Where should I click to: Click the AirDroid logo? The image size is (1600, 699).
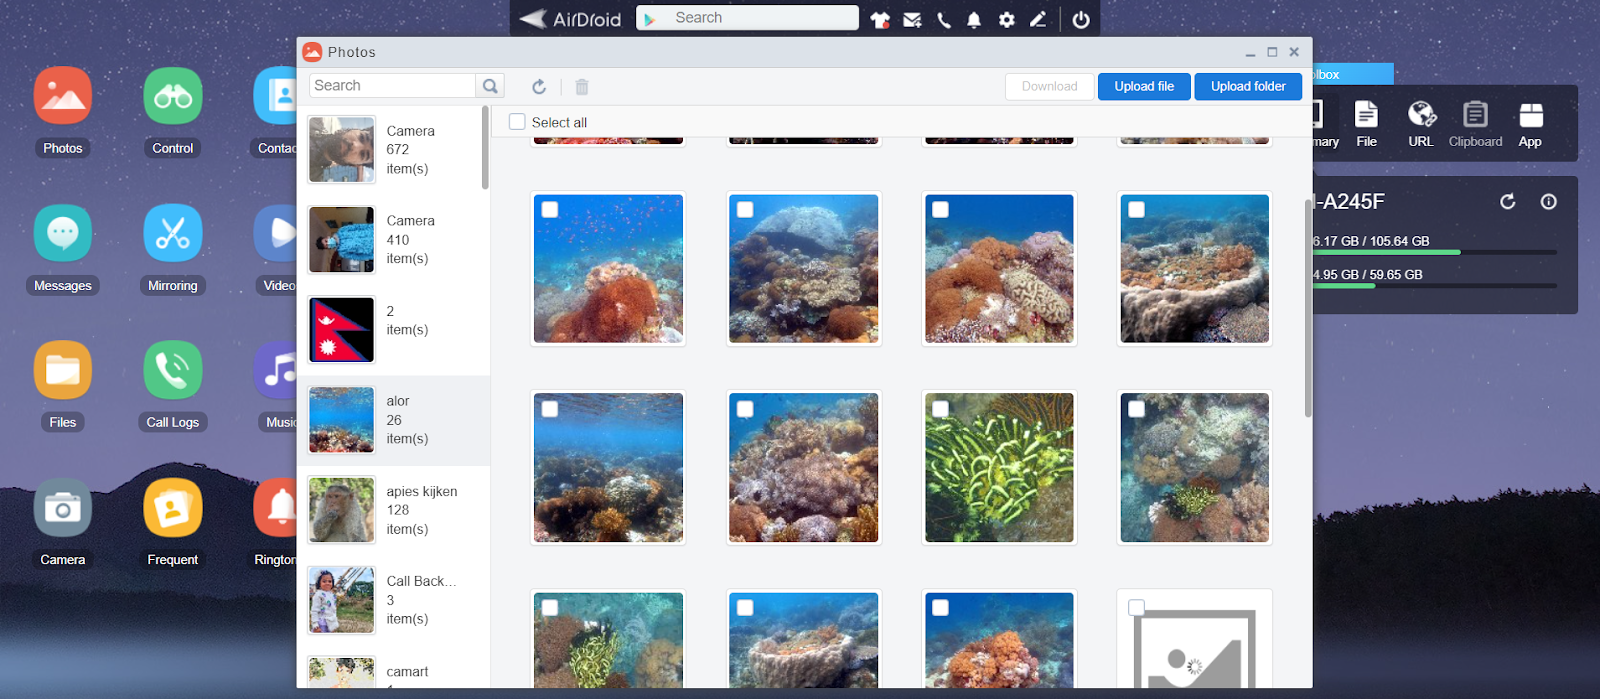click(x=571, y=19)
